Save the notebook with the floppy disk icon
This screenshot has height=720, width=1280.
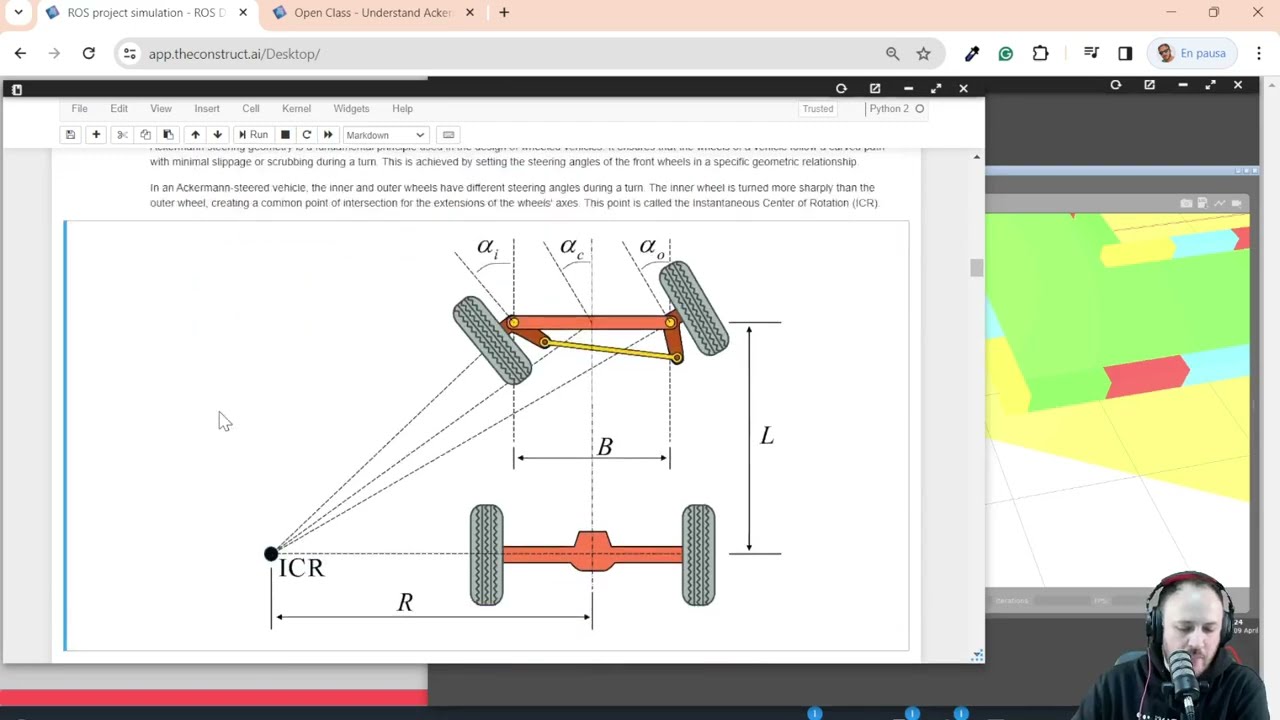(x=70, y=135)
